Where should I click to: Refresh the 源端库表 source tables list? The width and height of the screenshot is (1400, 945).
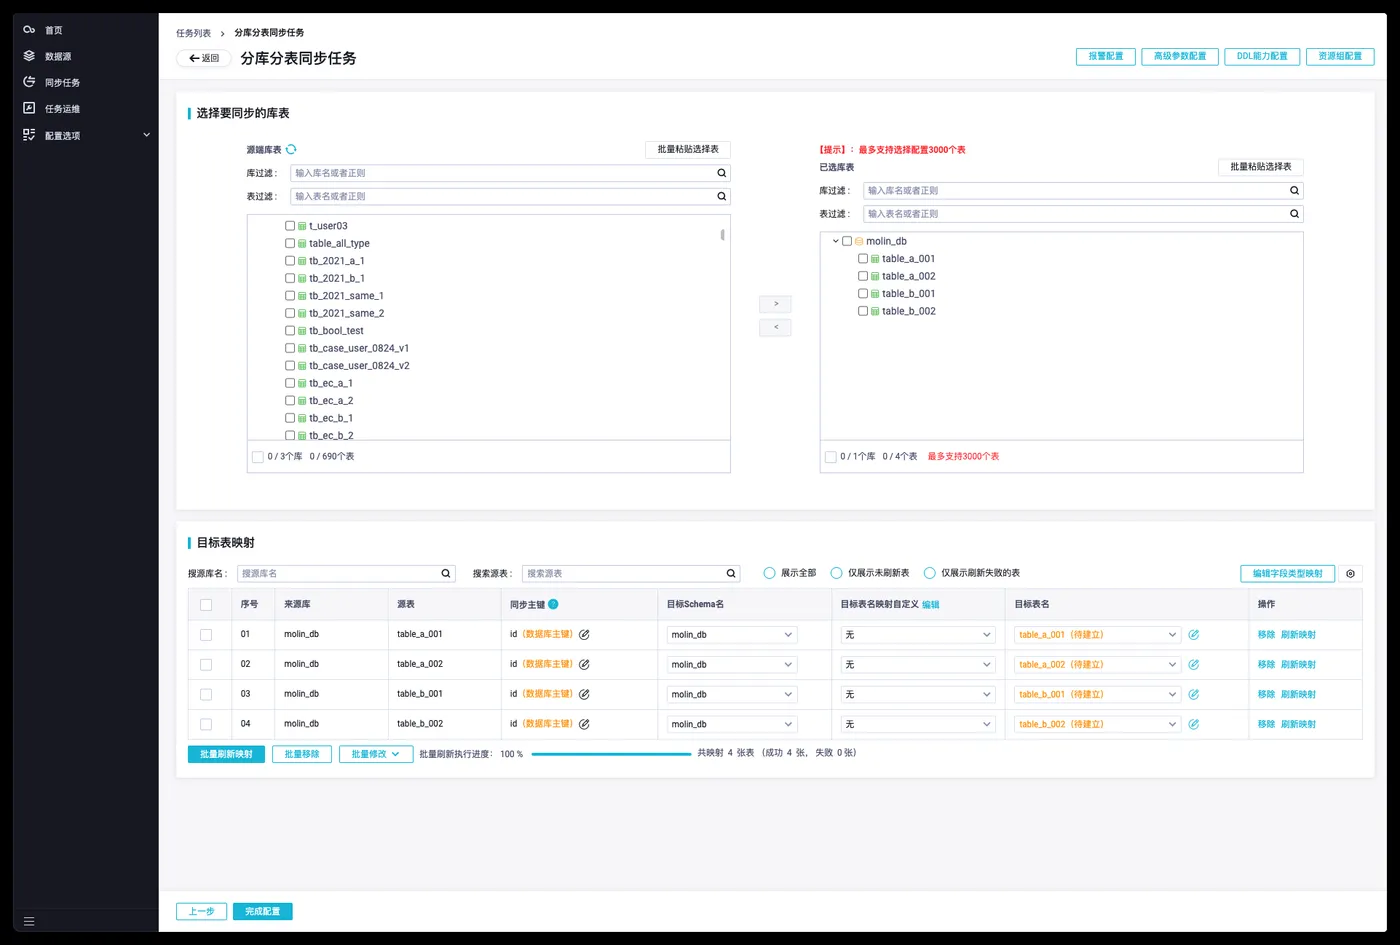291,149
